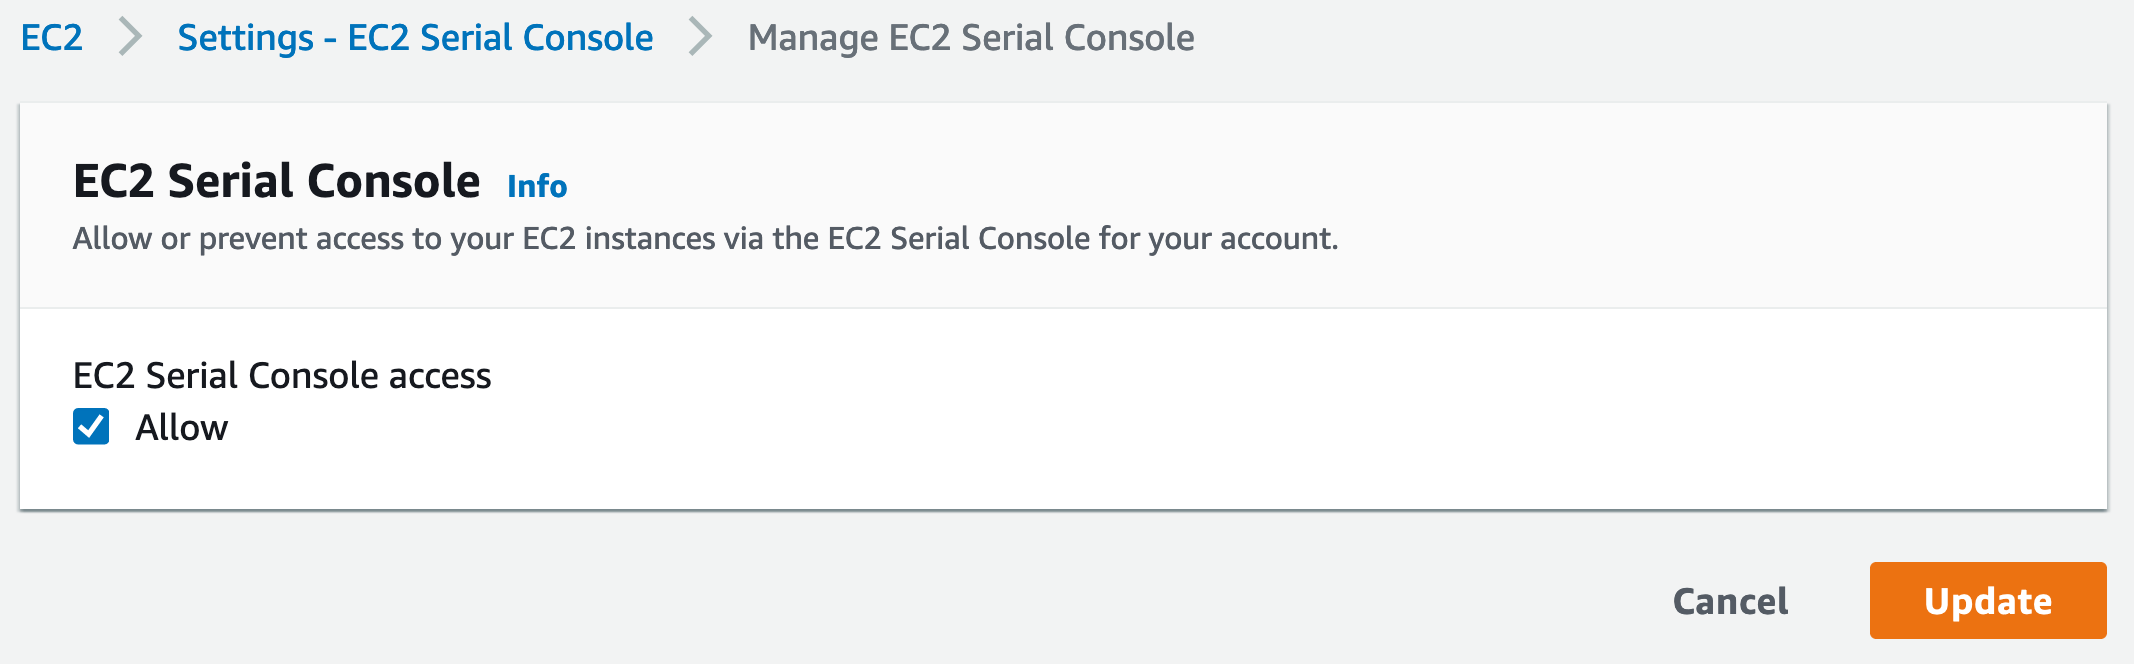Viewport: 2134px width, 664px height.
Task: Uncheck the Allow checkbox
Action: coord(91,427)
